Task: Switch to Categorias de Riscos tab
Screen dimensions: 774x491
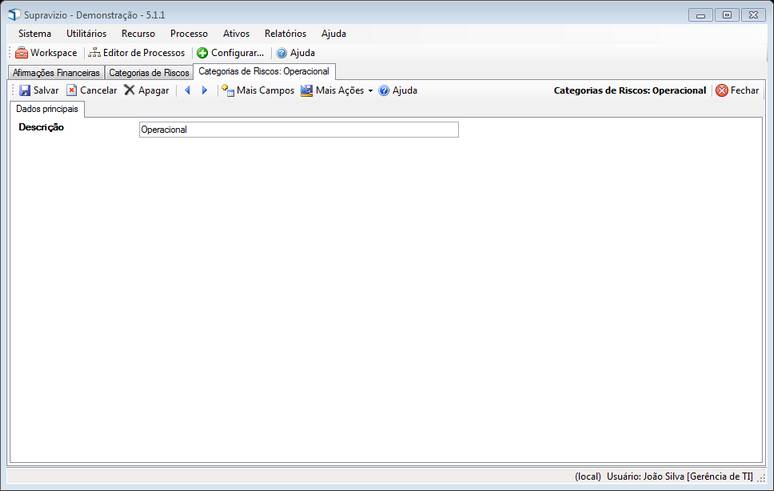Action: [x=149, y=73]
